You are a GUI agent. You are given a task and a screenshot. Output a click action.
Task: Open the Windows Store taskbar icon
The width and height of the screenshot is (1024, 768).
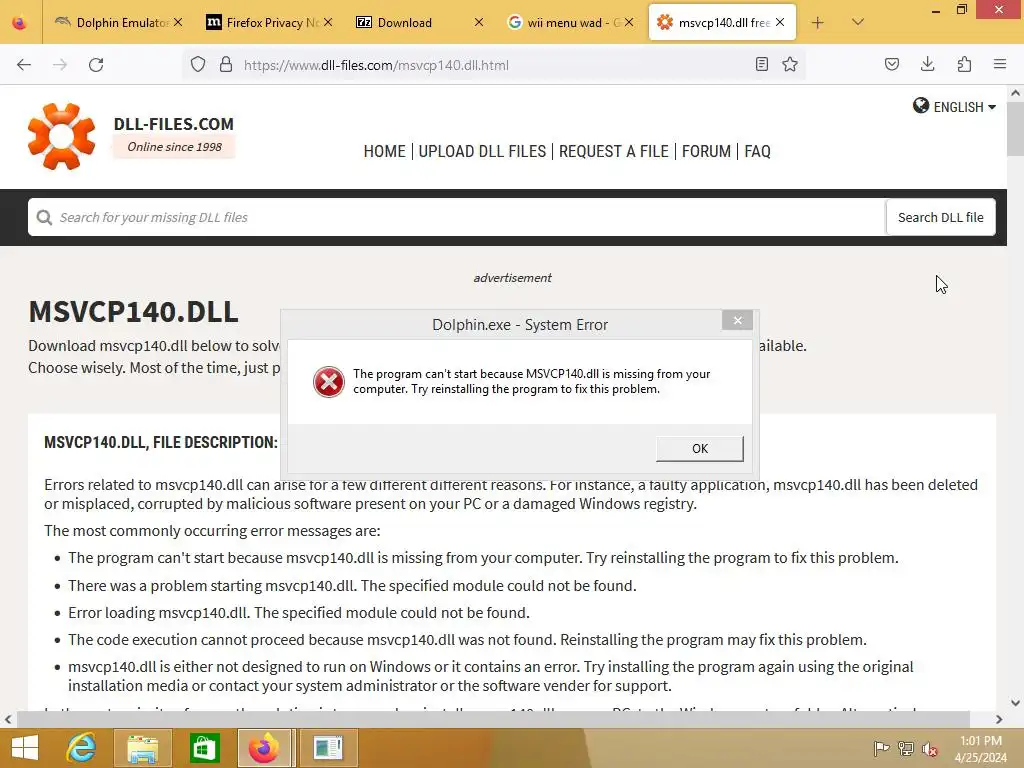pos(204,748)
